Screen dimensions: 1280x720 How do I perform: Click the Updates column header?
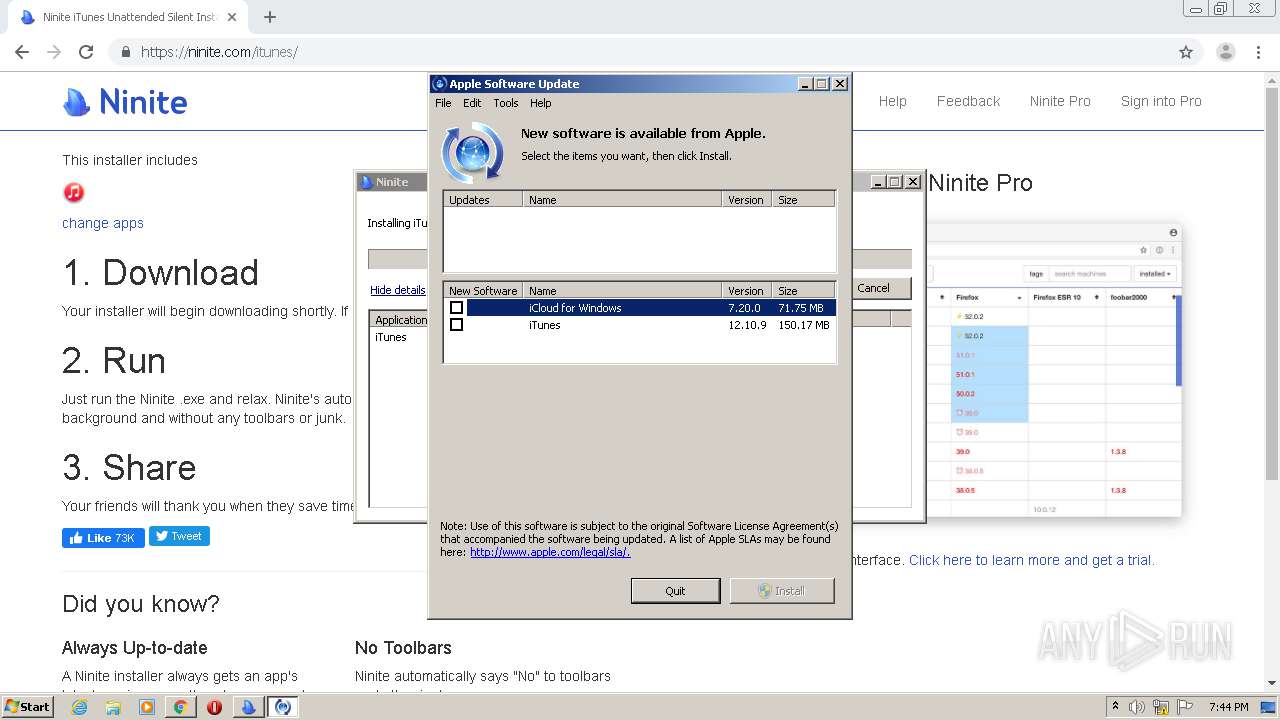(483, 200)
